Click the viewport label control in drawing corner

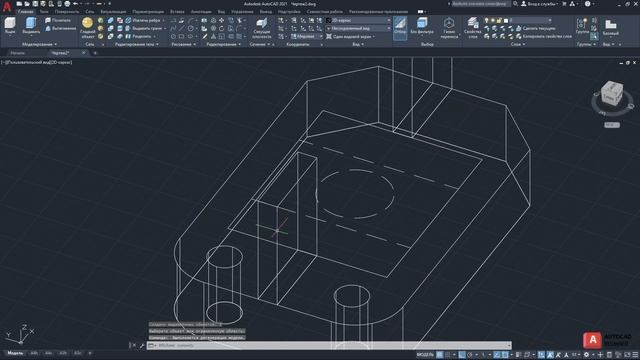[x=36, y=62]
